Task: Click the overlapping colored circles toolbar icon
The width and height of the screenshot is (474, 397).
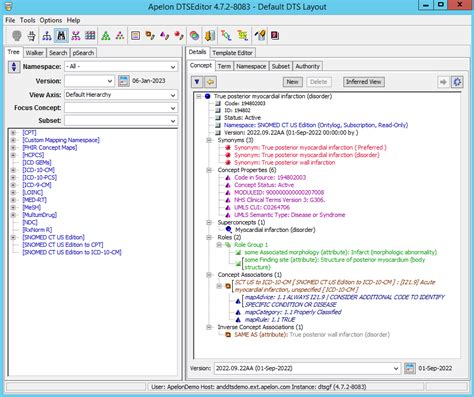Action: [x=194, y=35]
